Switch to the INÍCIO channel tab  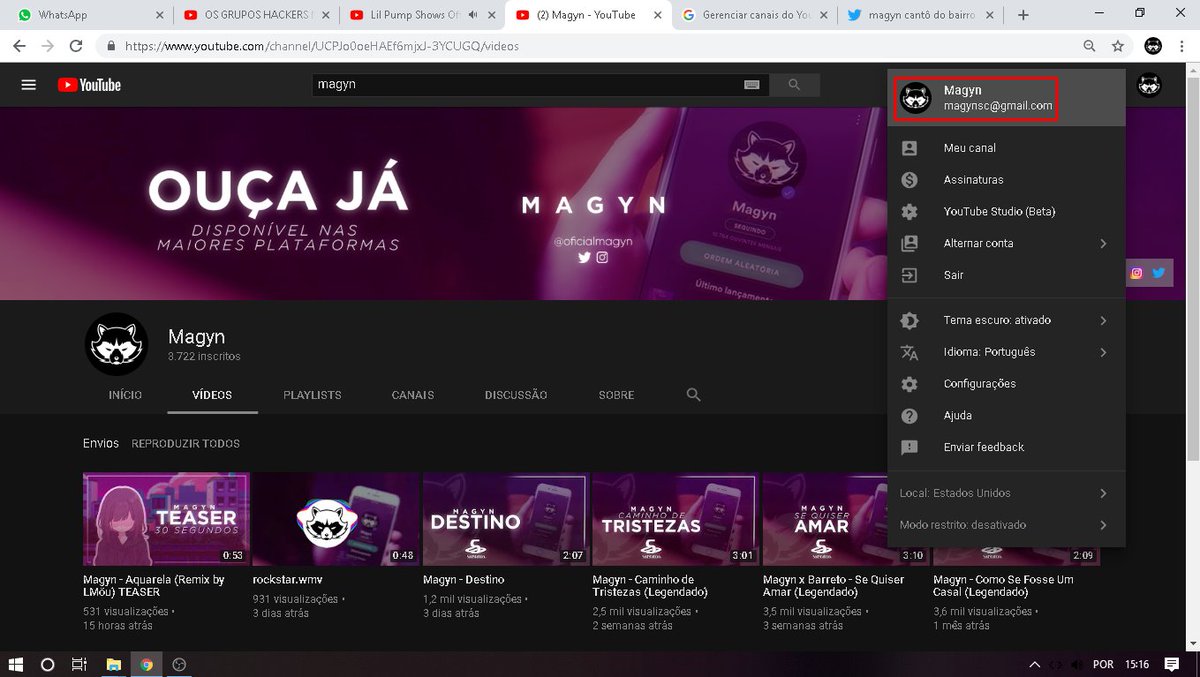[x=125, y=395]
